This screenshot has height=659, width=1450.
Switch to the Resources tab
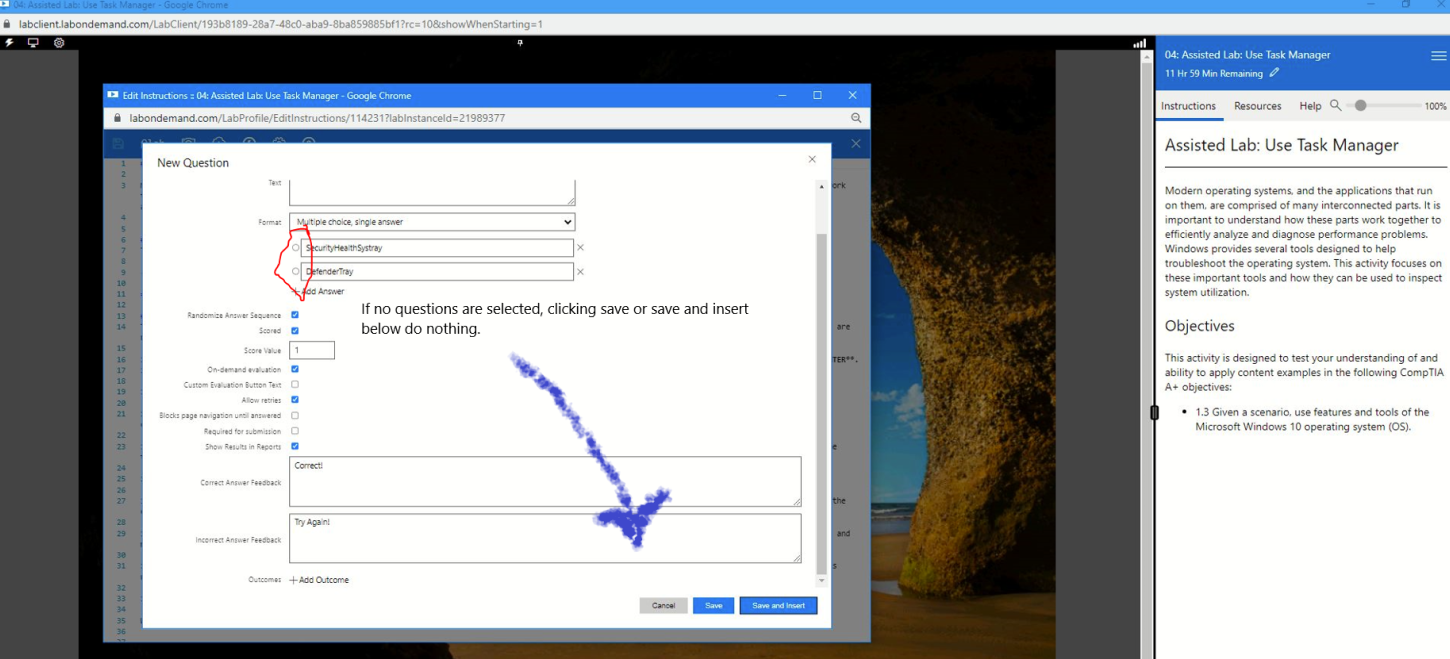click(1257, 106)
